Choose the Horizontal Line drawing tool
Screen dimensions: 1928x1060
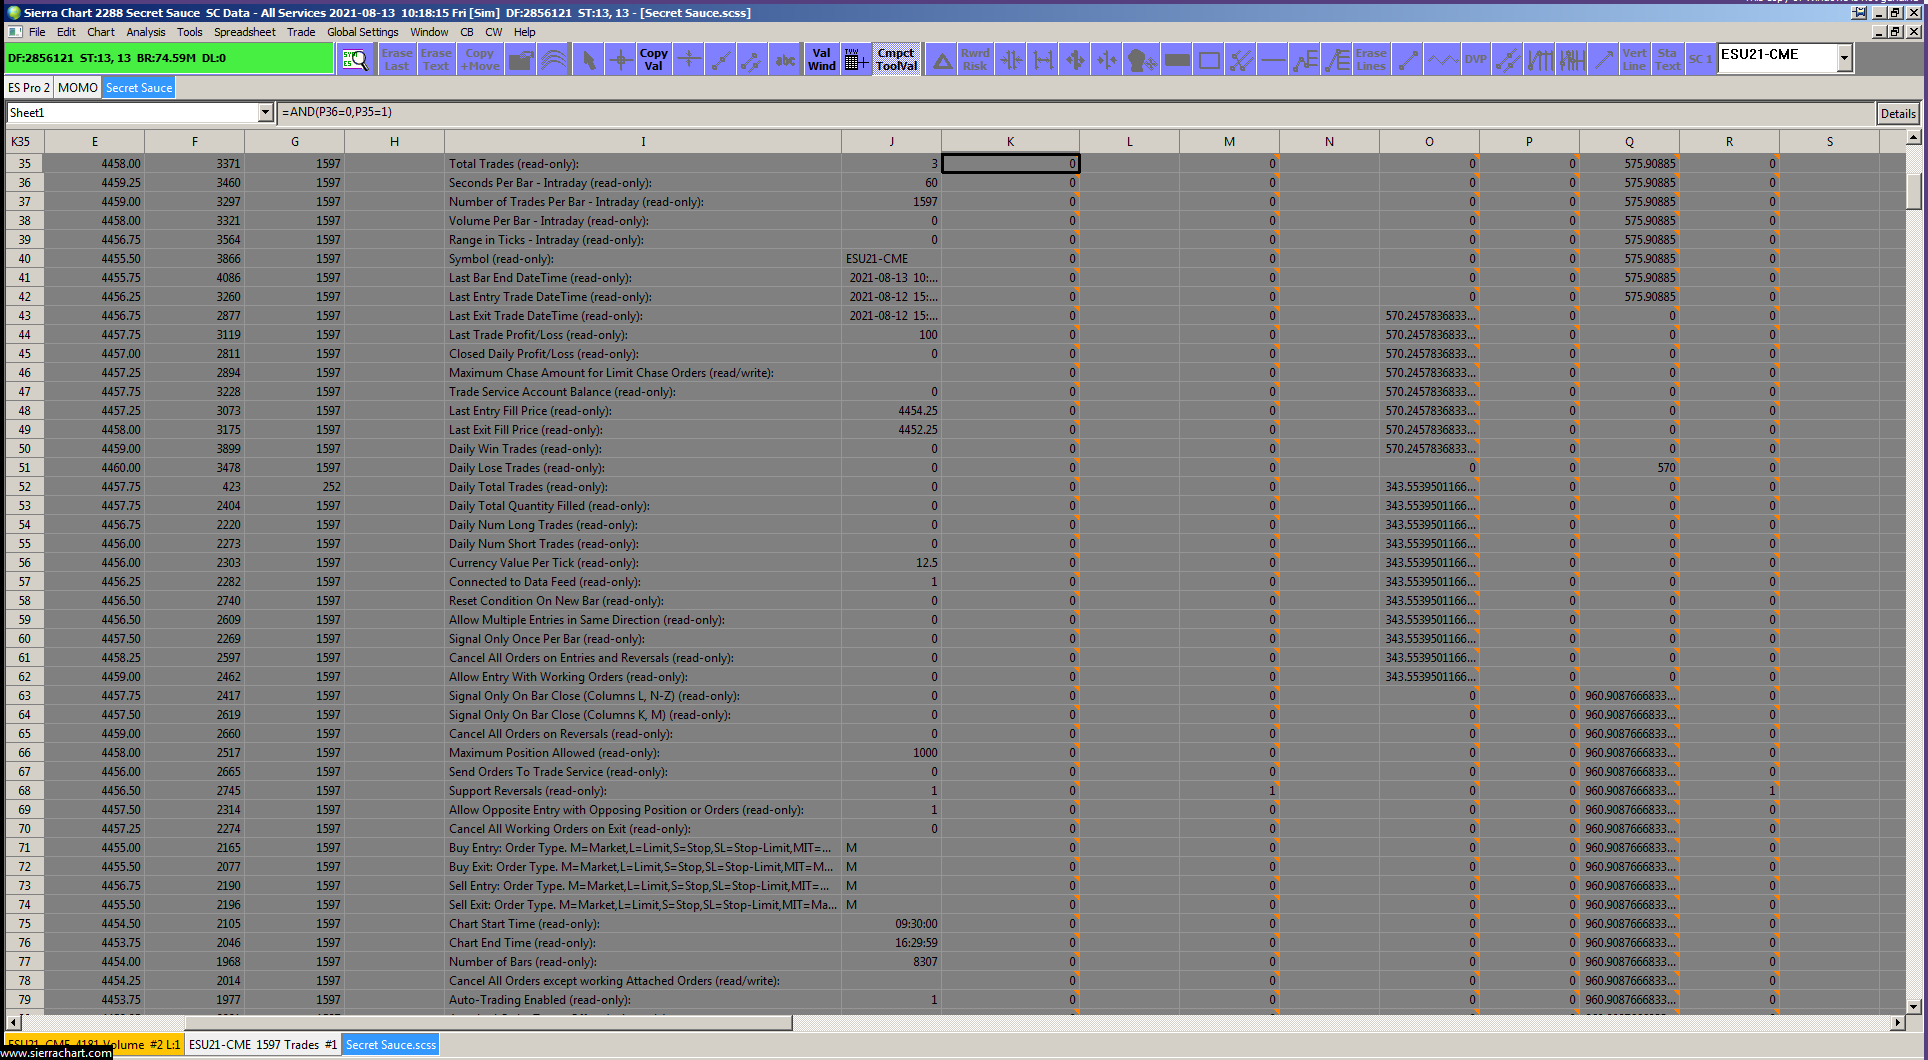[1272, 60]
